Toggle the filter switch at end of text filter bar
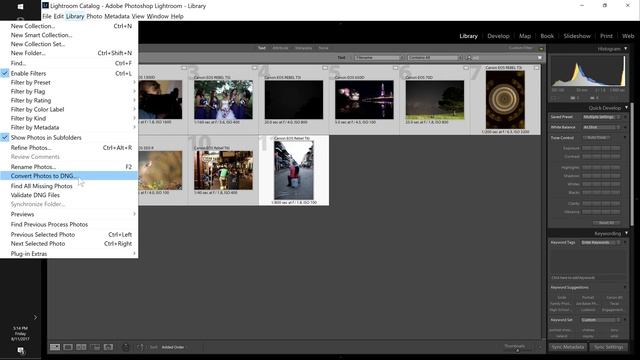 [x=540, y=58]
